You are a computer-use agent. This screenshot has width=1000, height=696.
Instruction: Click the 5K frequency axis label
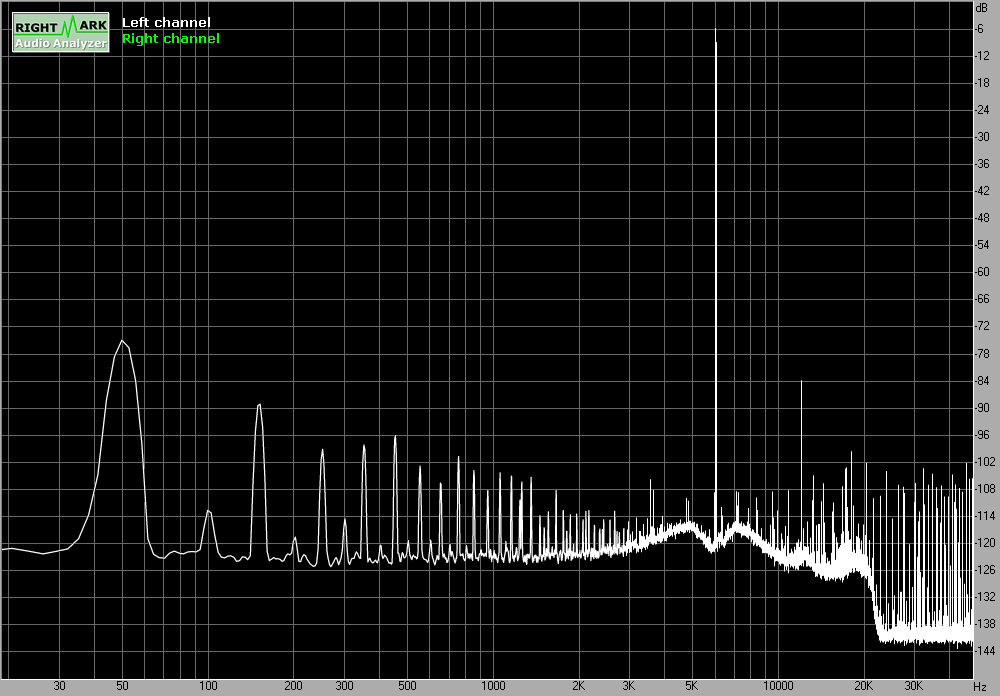coord(691,686)
